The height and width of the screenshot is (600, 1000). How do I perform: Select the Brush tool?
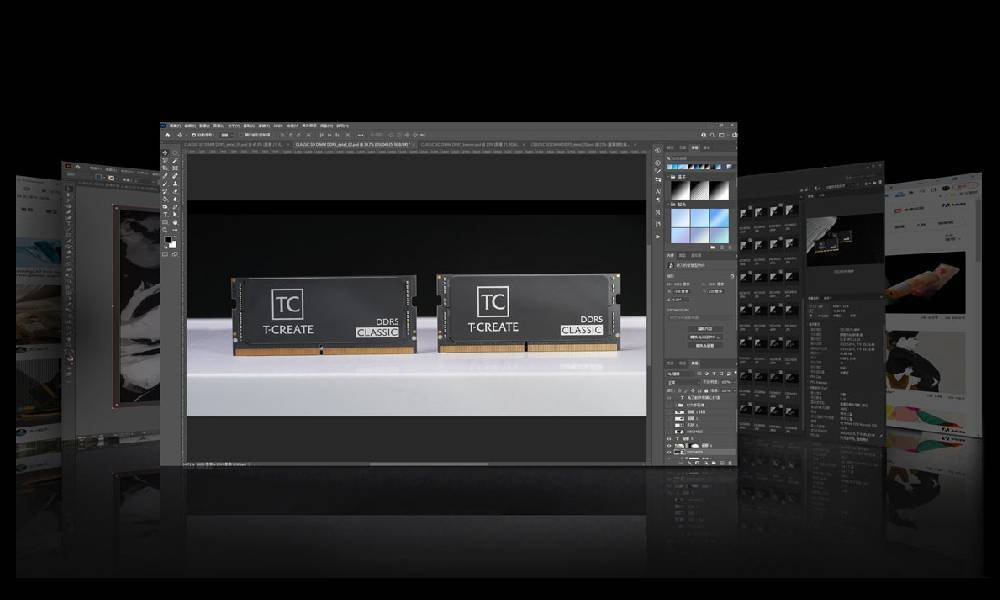(165, 184)
